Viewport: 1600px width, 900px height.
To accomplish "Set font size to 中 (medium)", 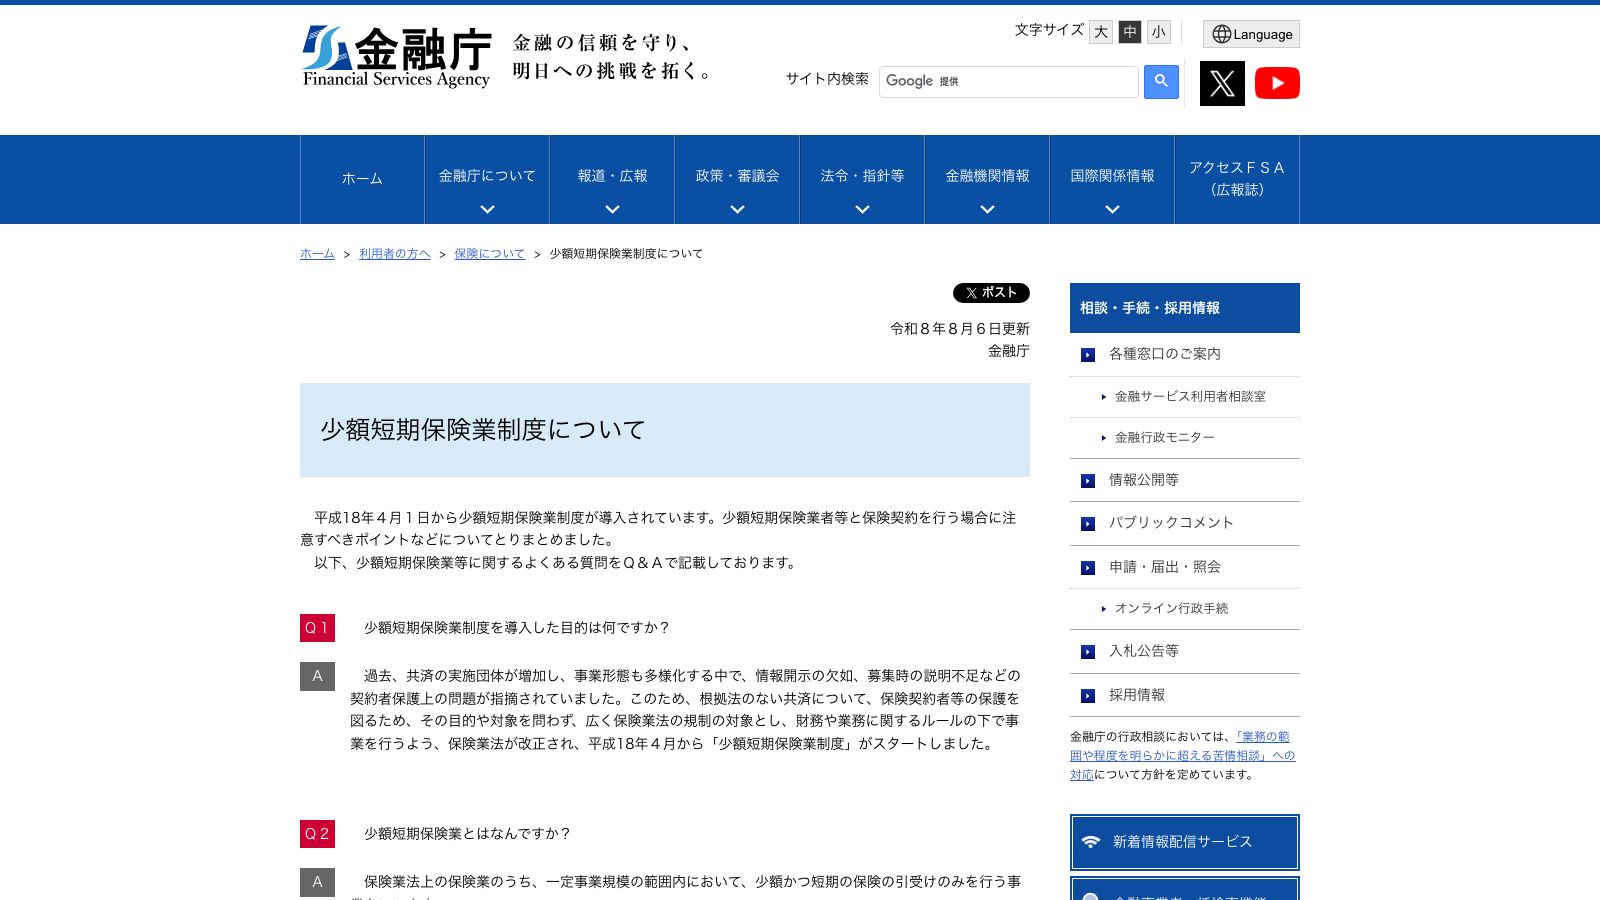I will (1130, 32).
